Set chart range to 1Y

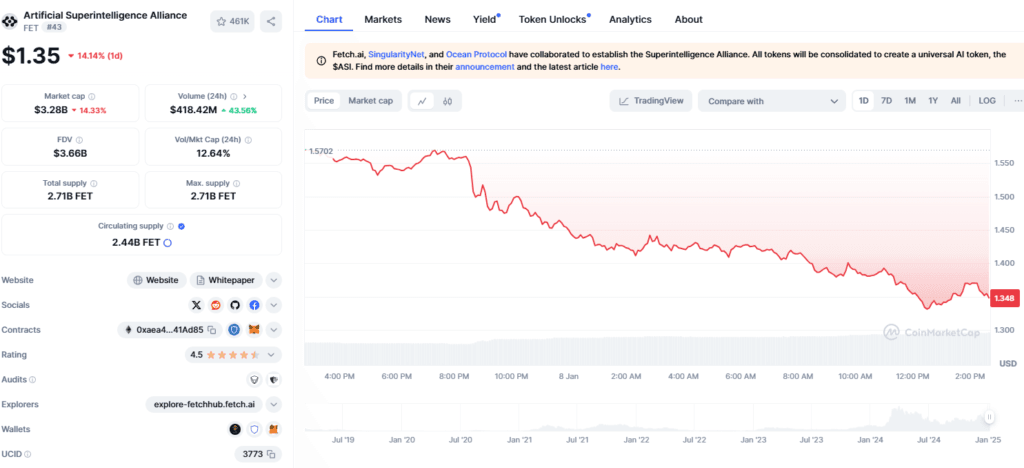point(933,101)
